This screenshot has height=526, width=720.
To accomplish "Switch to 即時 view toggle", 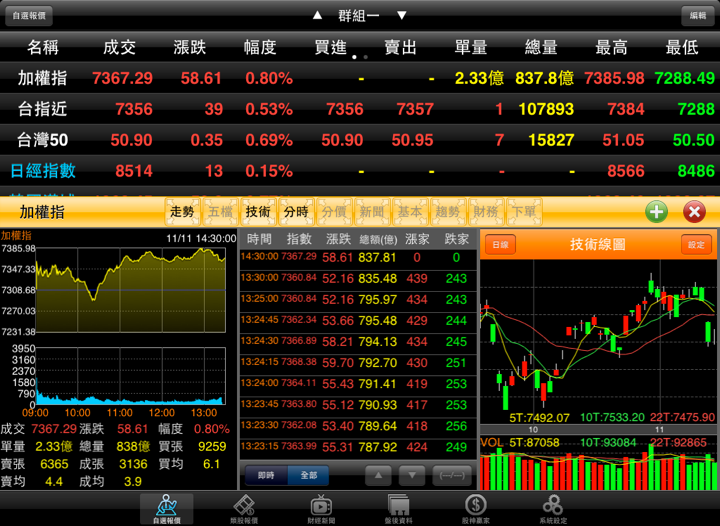I will pos(266,476).
